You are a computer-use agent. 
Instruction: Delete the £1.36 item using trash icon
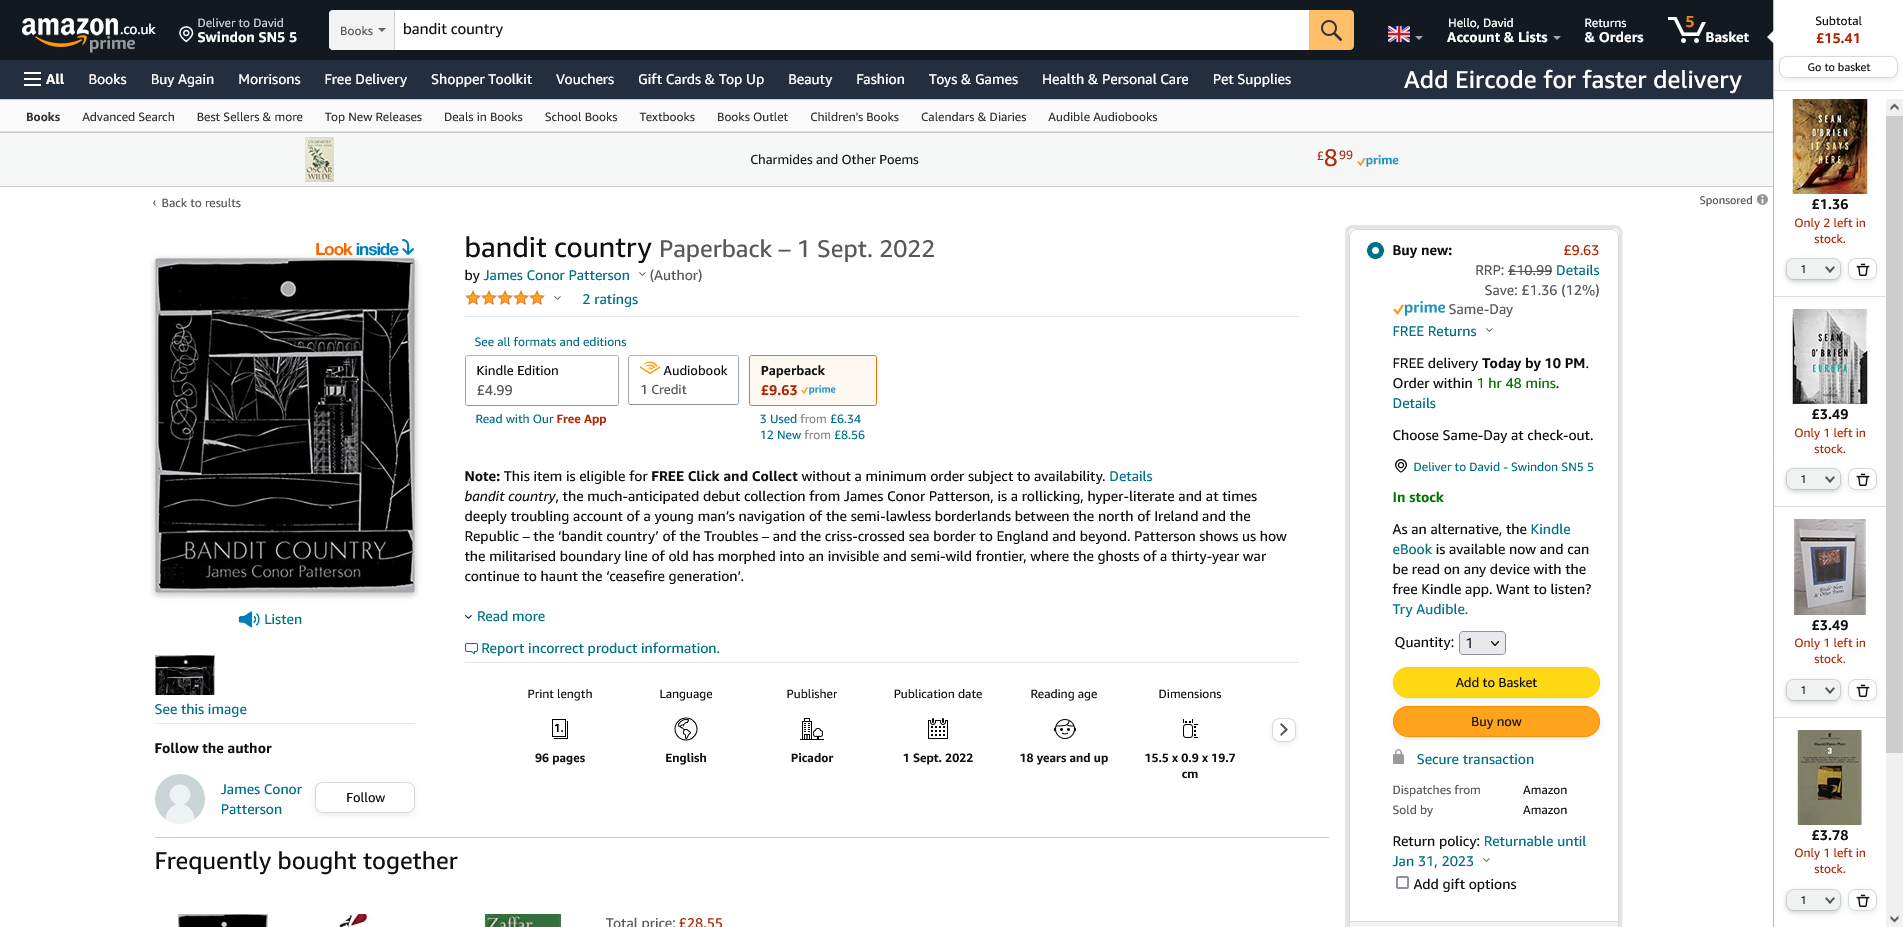tap(1862, 270)
